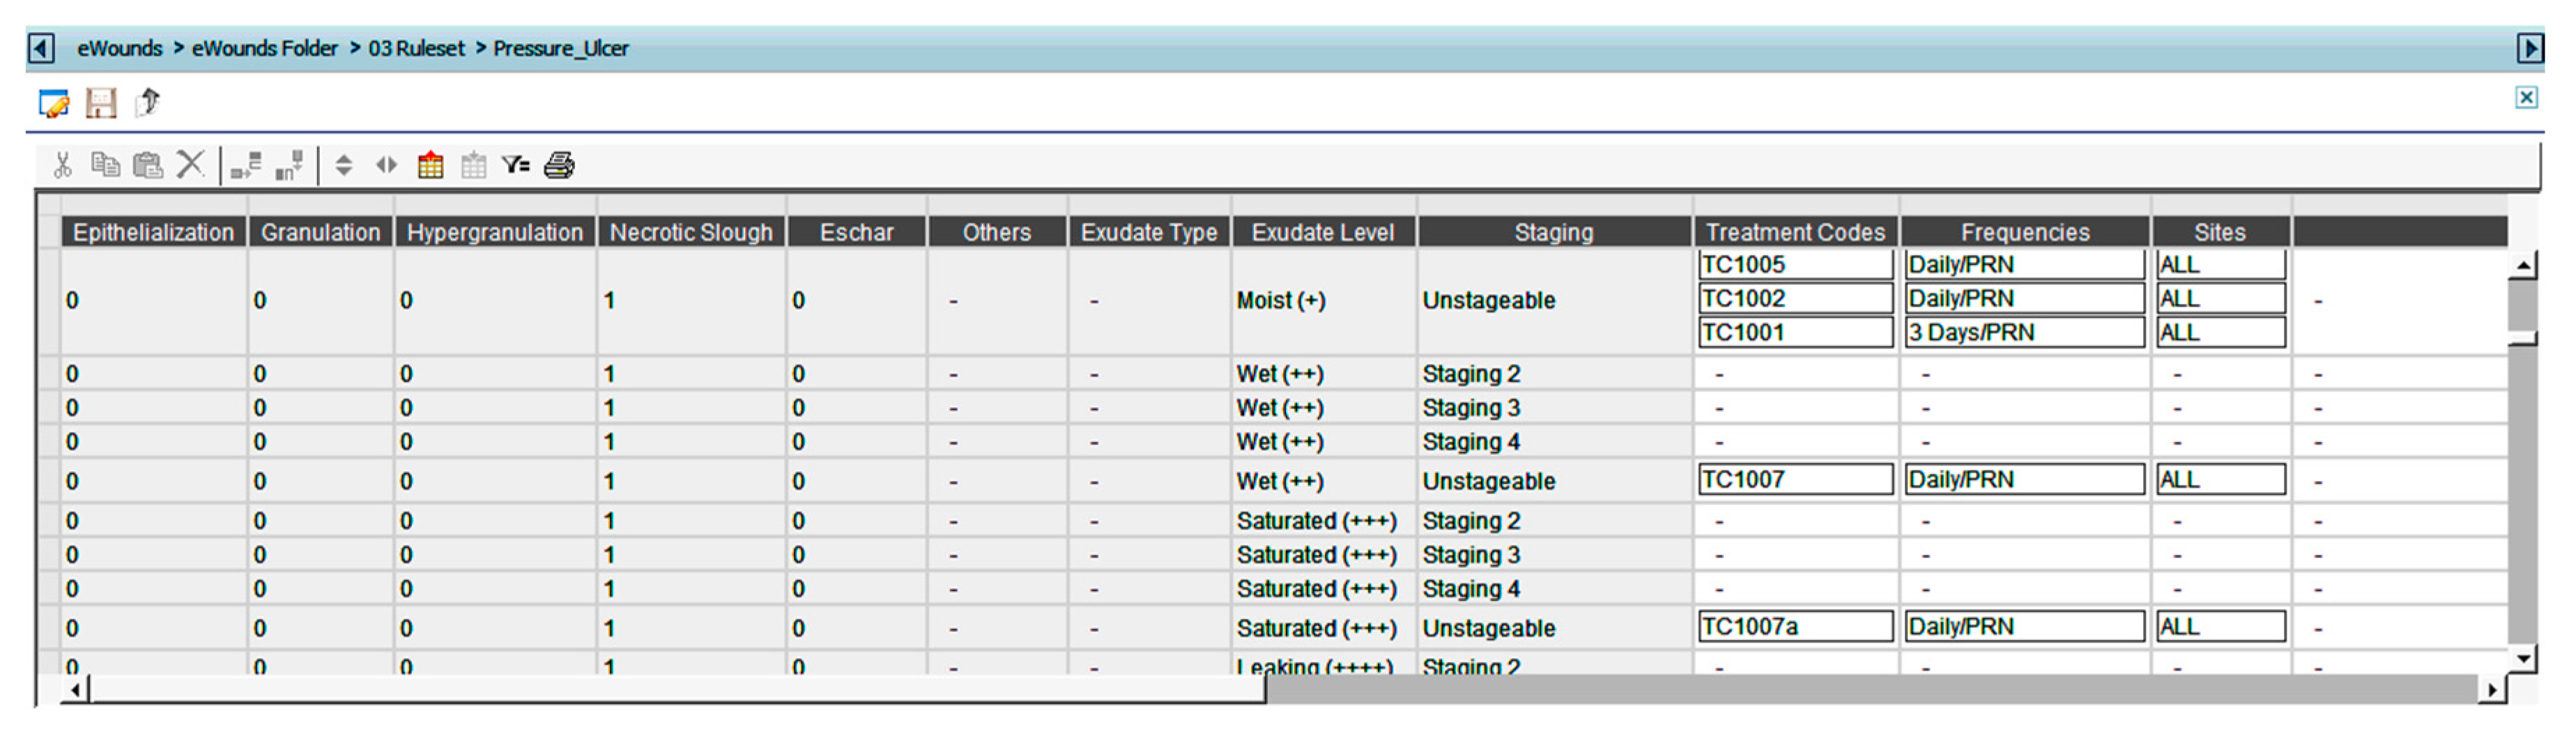
Task: Click the vertical sort arrows icon
Action: (343, 164)
